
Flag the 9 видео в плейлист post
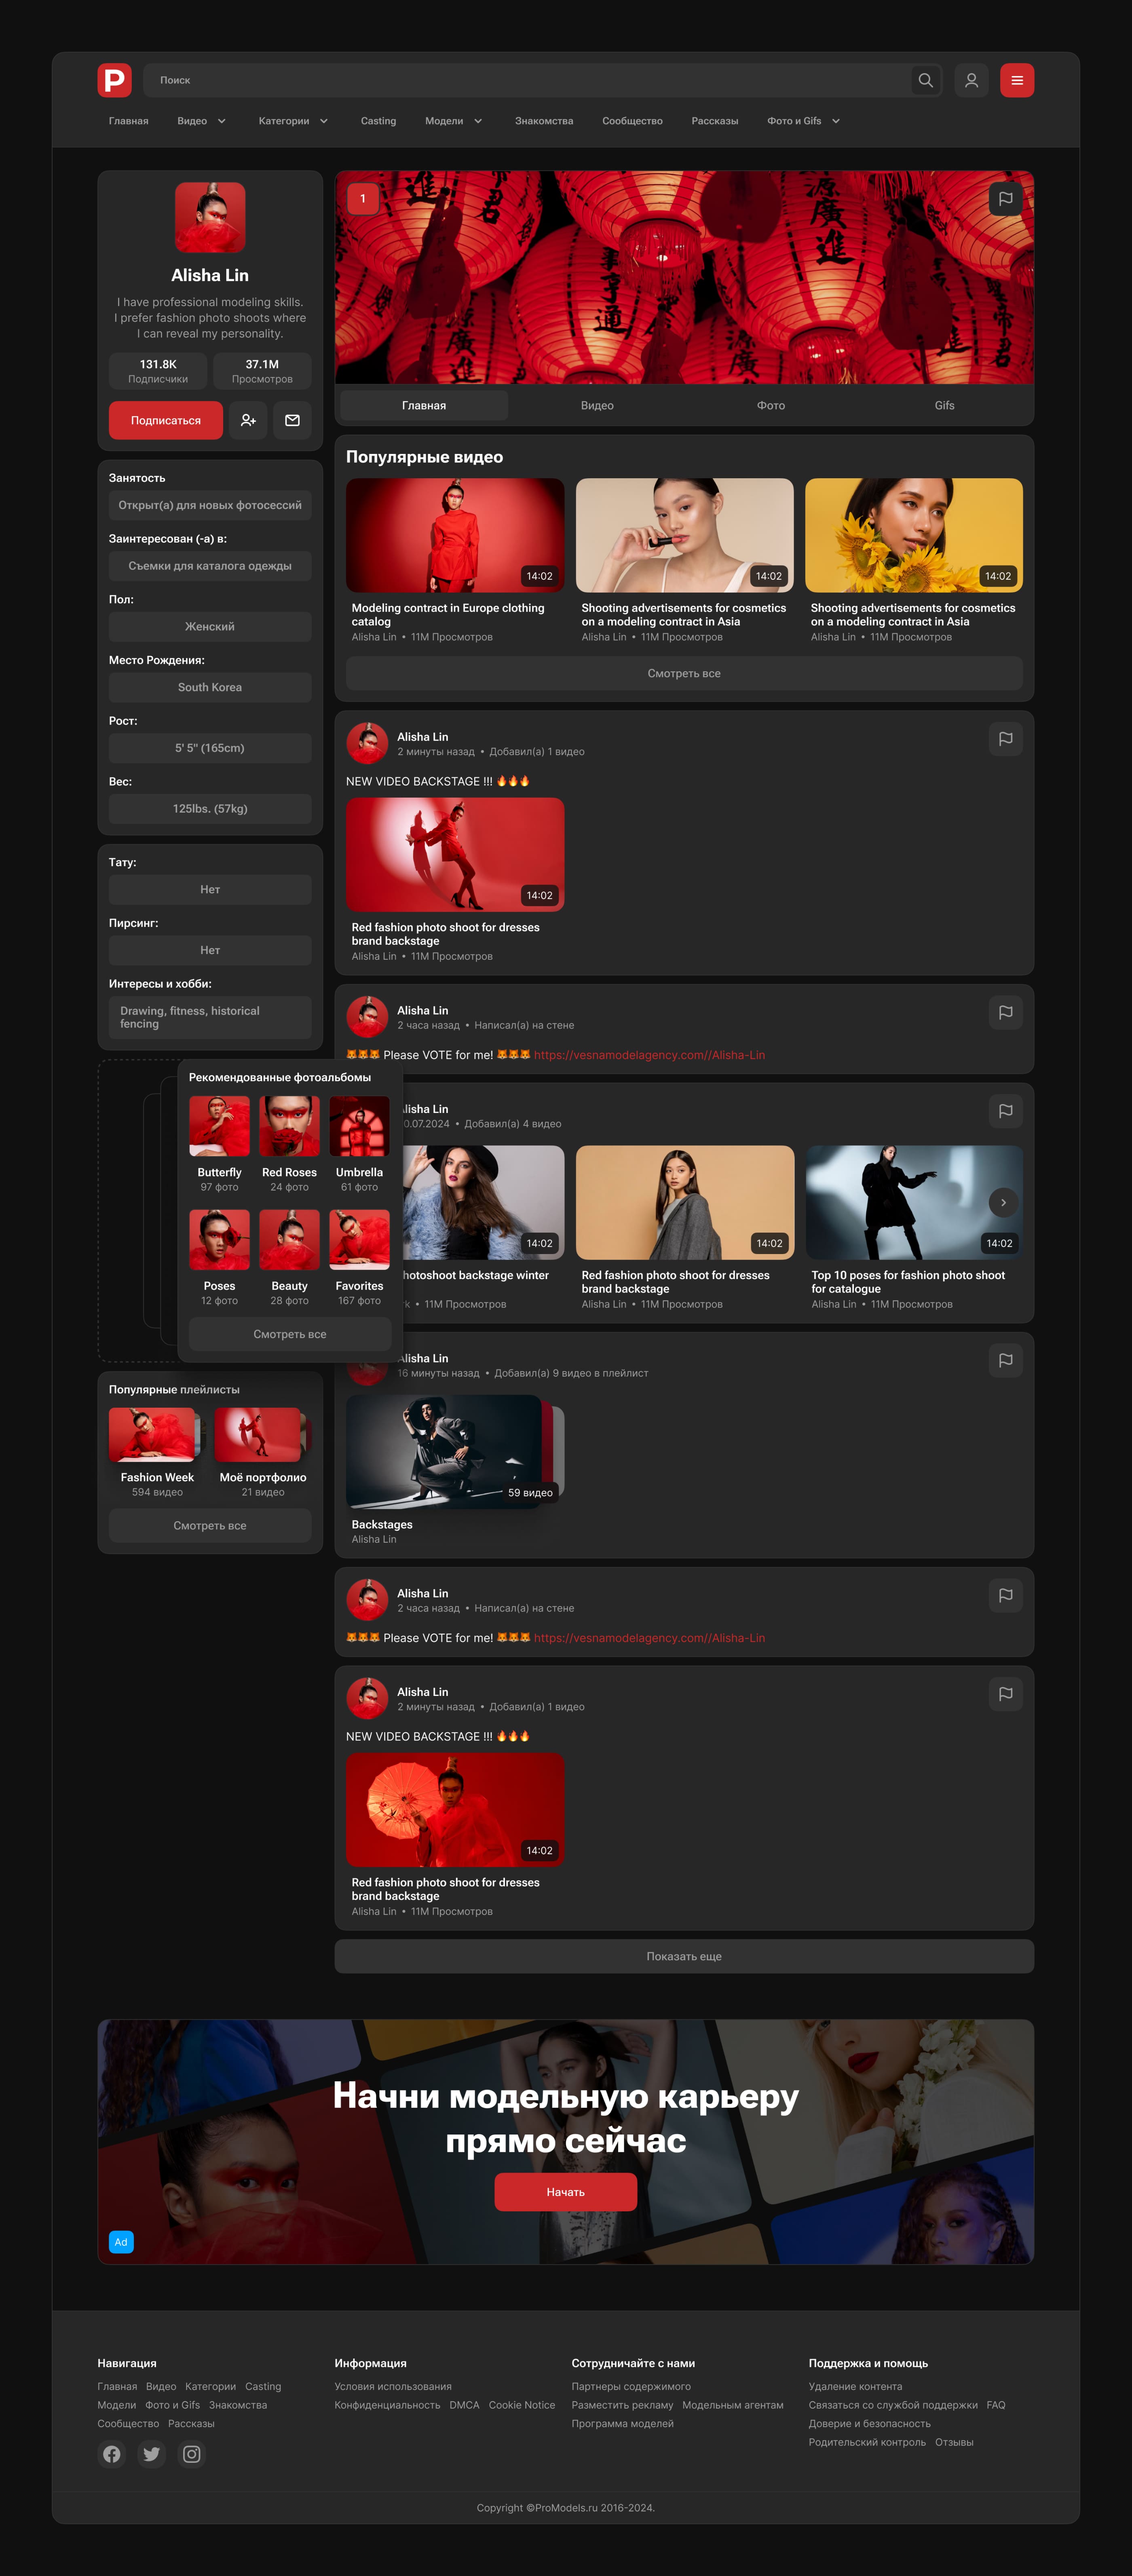click(1005, 1360)
